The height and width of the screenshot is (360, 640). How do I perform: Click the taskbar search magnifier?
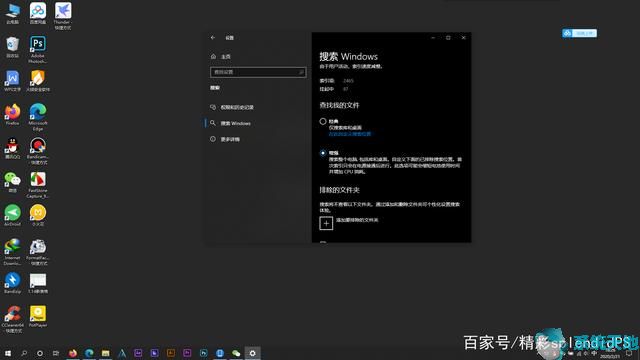point(24,353)
